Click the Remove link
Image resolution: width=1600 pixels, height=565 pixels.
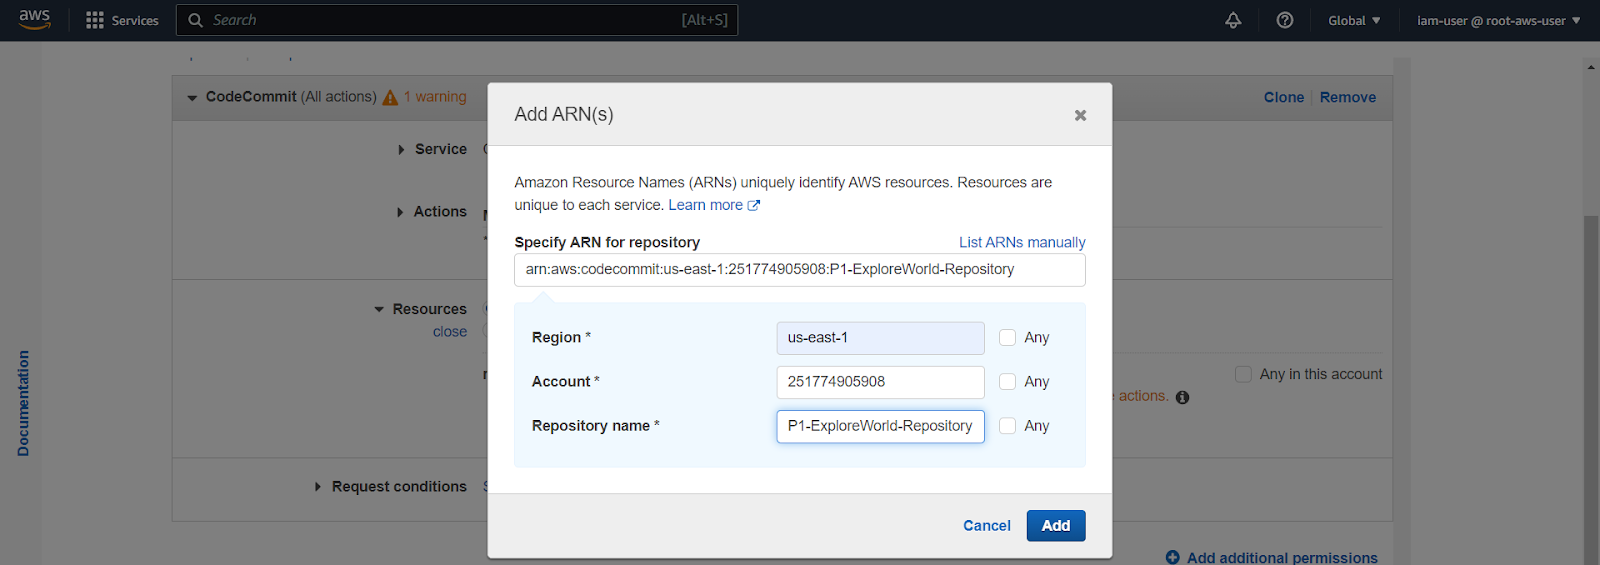(x=1348, y=97)
